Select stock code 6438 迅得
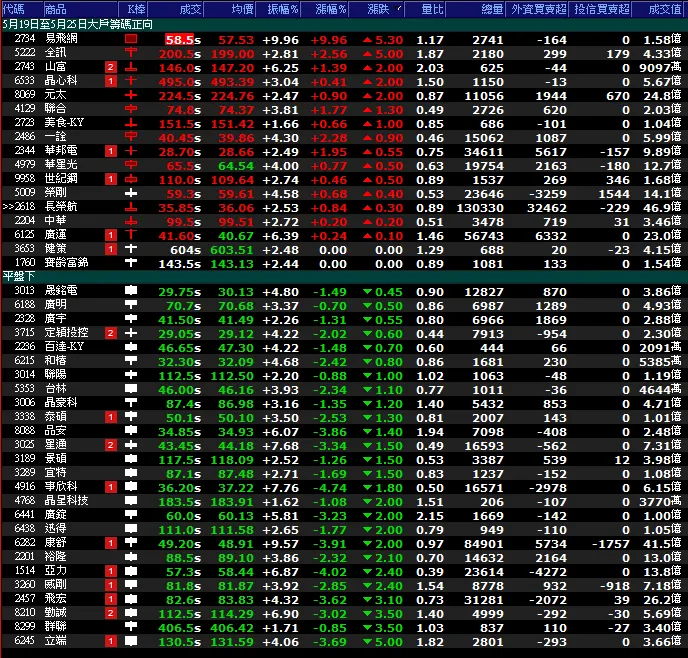Image resolution: width=688 pixels, height=658 pixels. pos(25,528)
